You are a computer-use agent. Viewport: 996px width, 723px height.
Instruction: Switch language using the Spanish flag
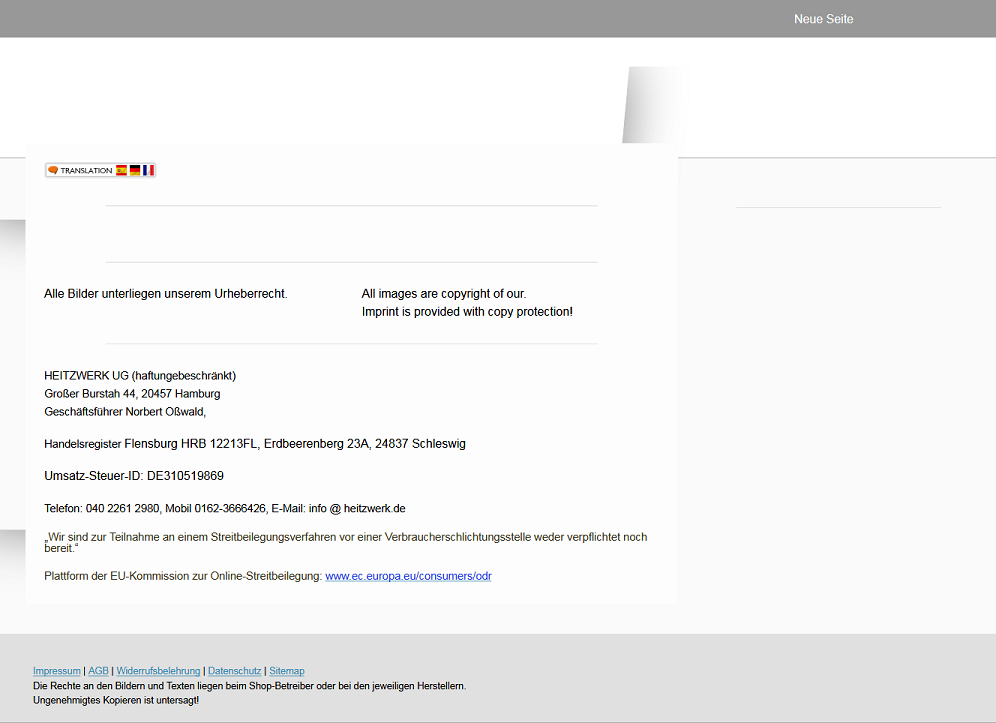[x=121, y=171]
